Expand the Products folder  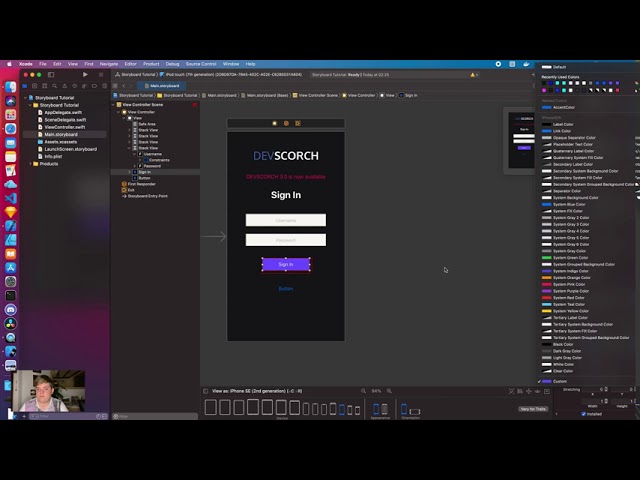[x=30, y=164]
